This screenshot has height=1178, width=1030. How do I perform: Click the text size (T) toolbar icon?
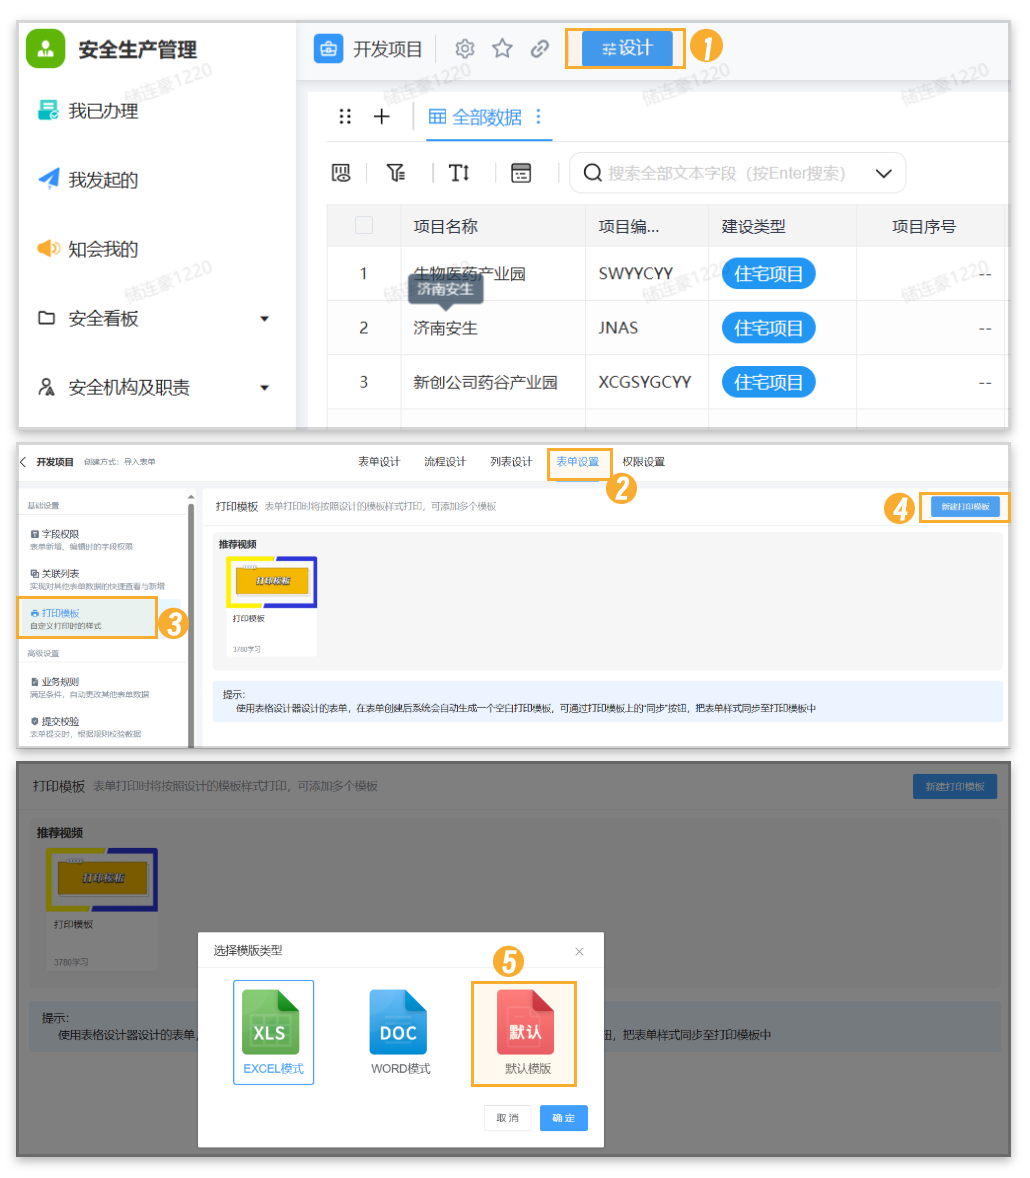click(459, 173)
